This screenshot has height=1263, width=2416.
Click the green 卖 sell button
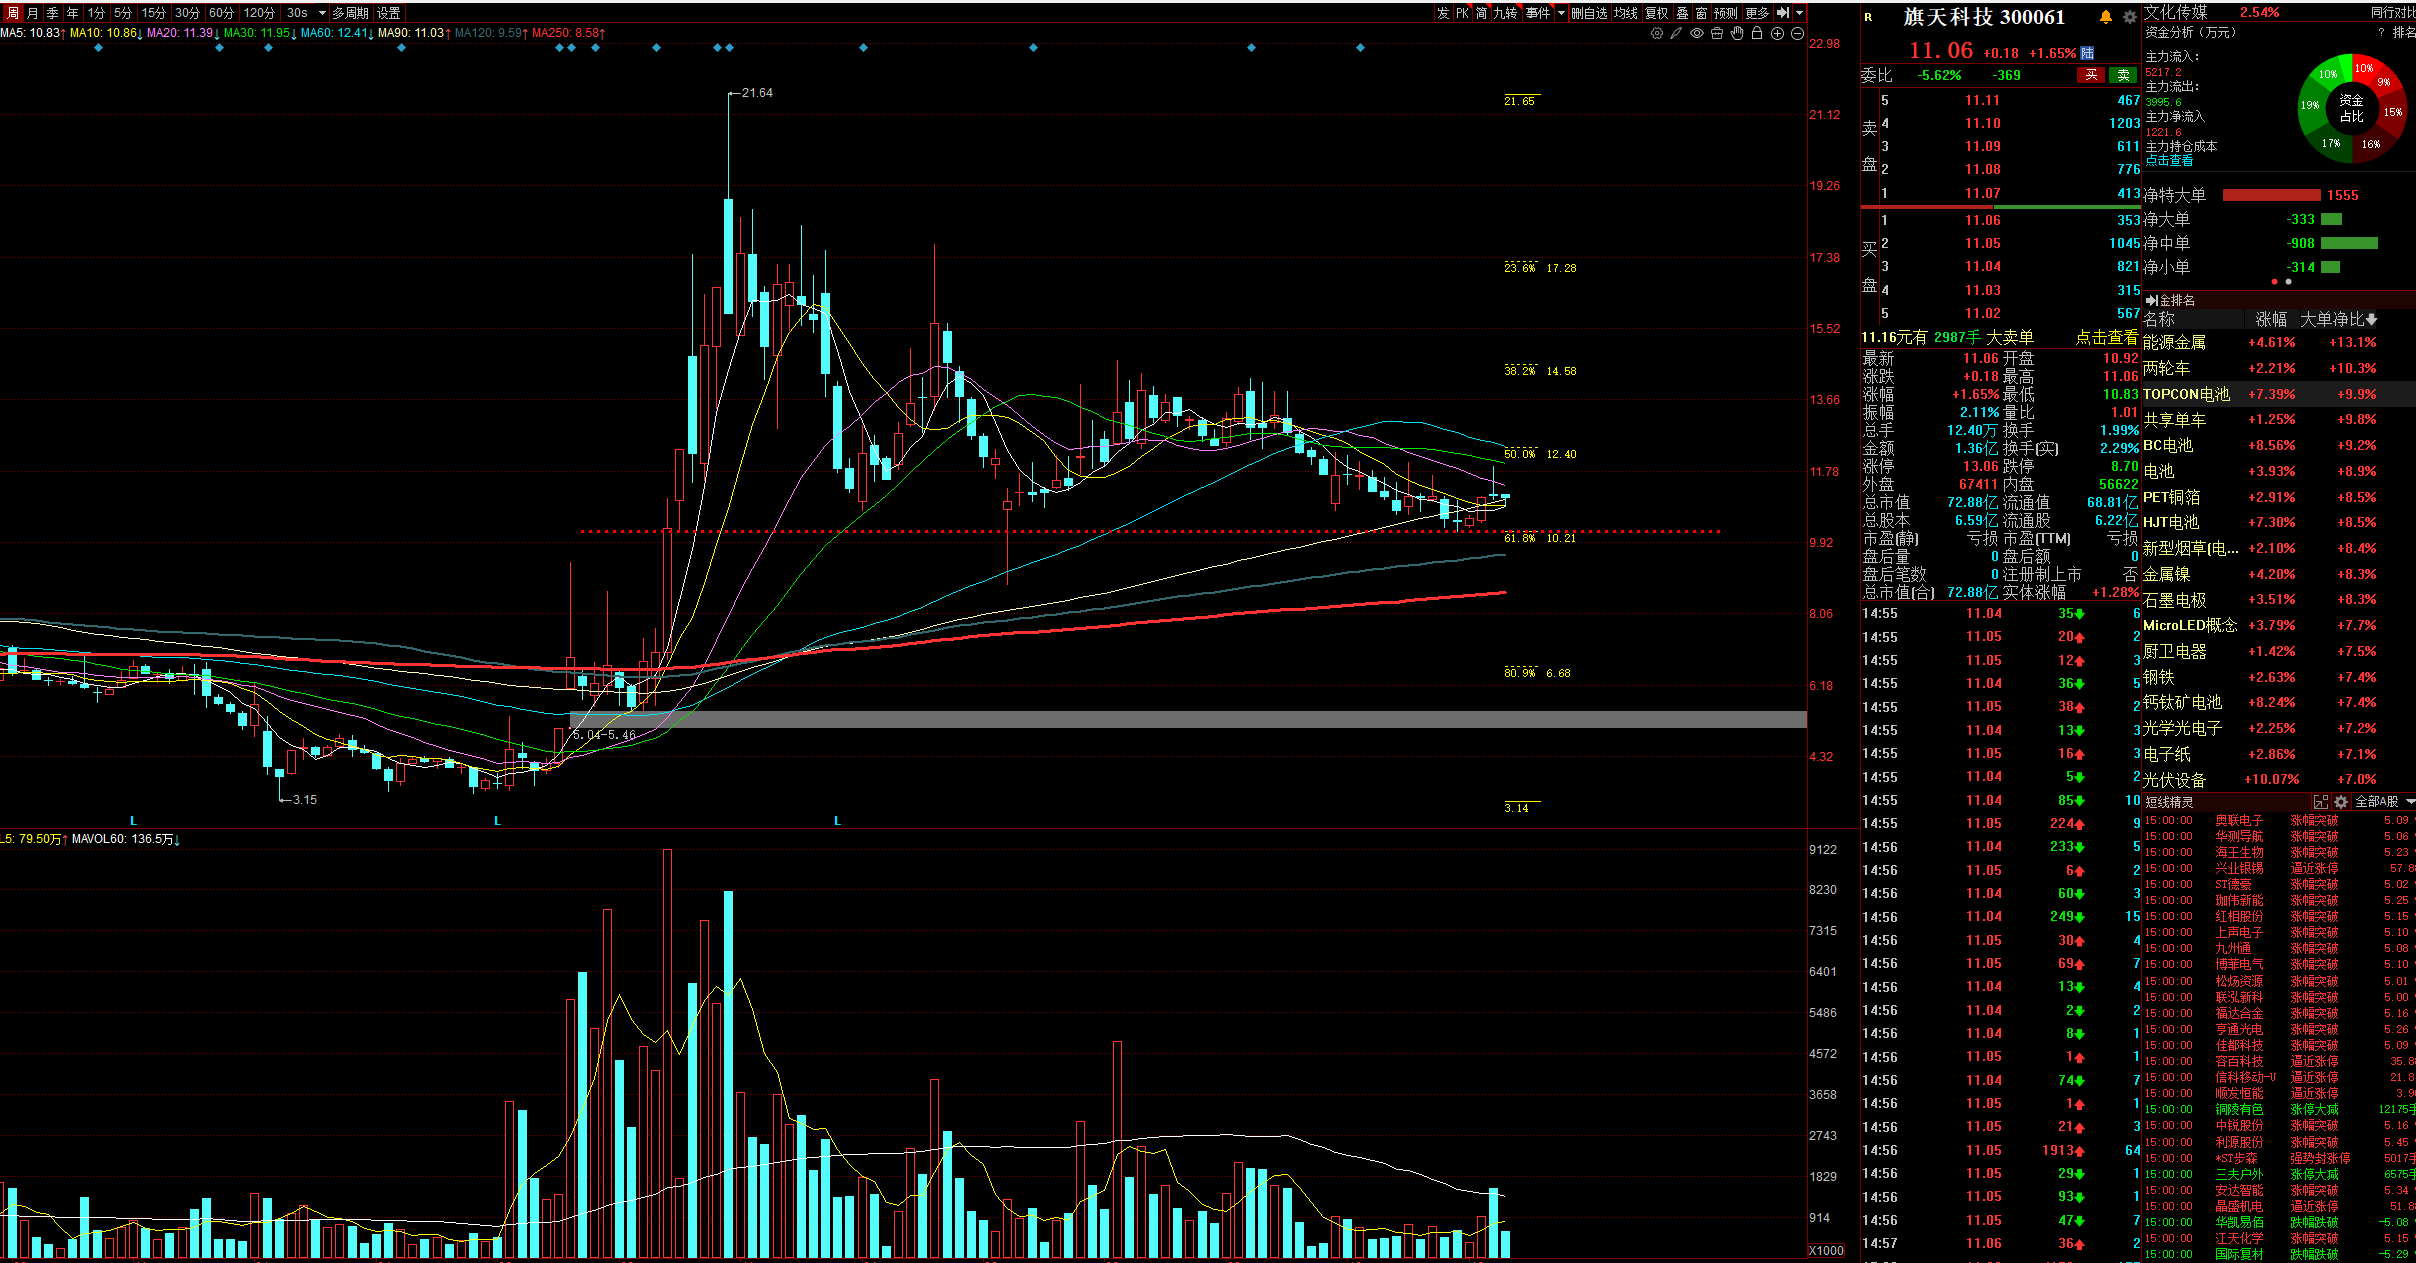click(2123, 75)
